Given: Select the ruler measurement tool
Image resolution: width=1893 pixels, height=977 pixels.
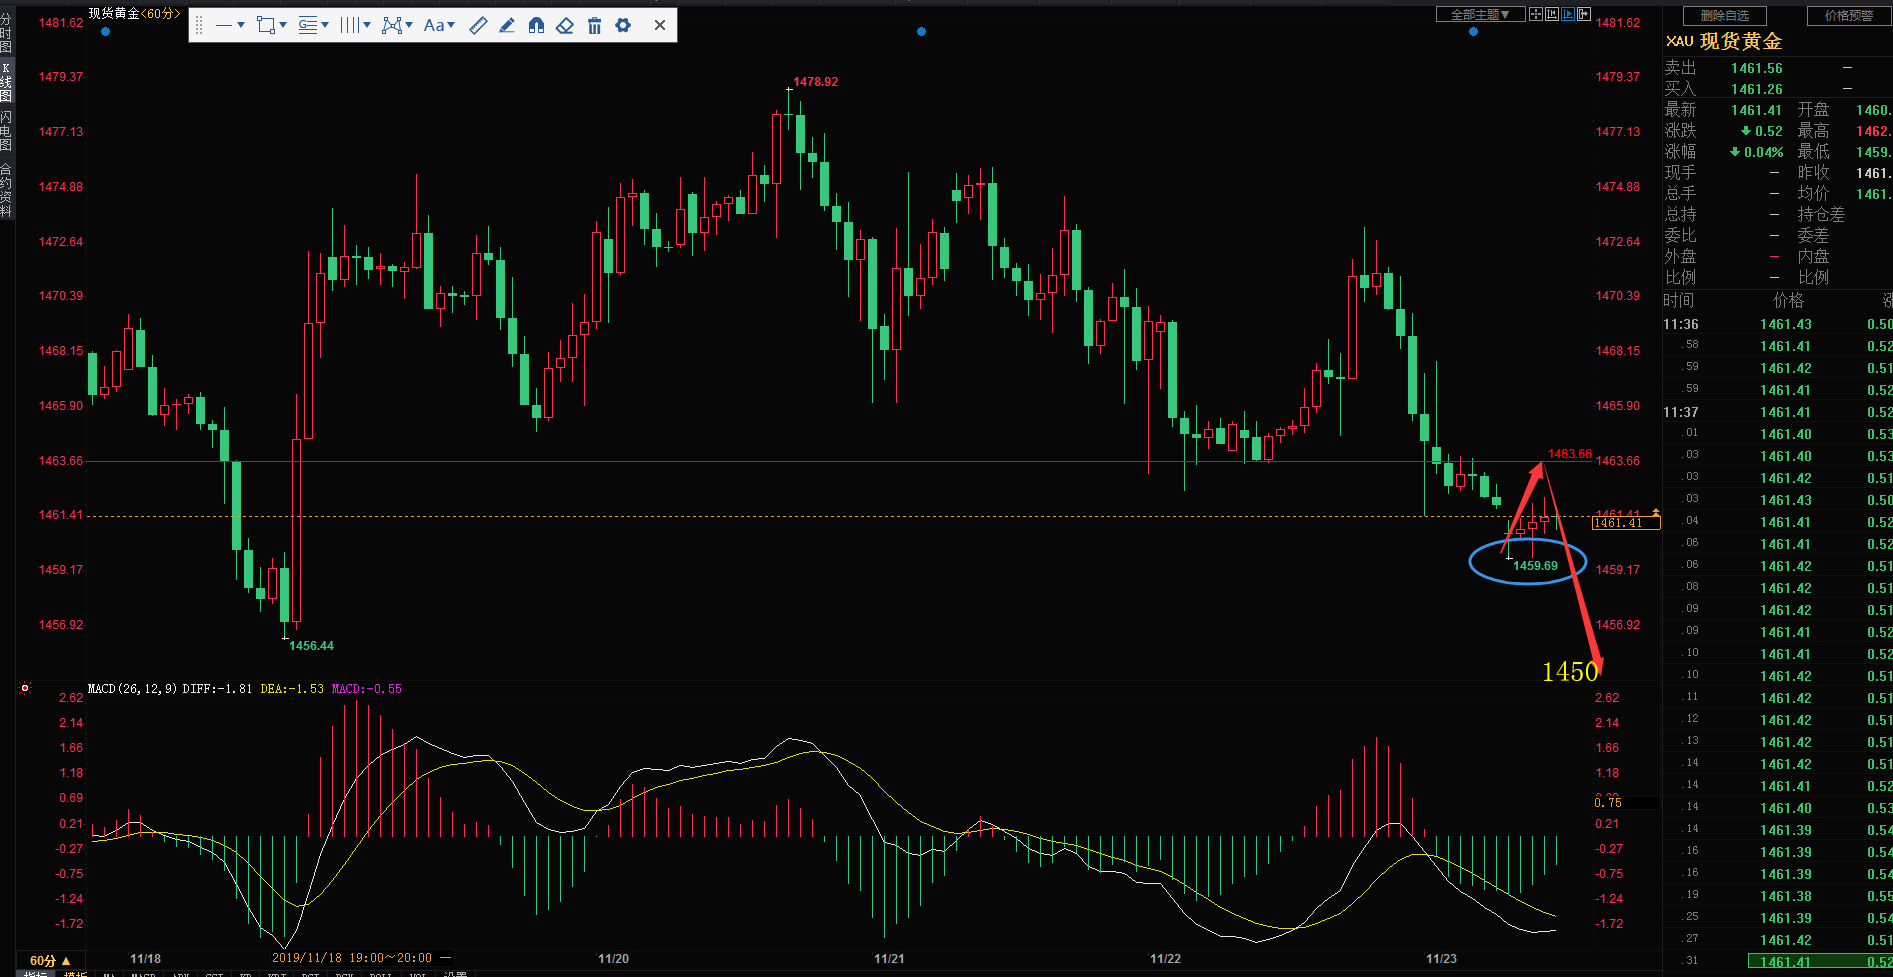Looking at the screenshot, I should pyautogui.click(x=478, y=25).
